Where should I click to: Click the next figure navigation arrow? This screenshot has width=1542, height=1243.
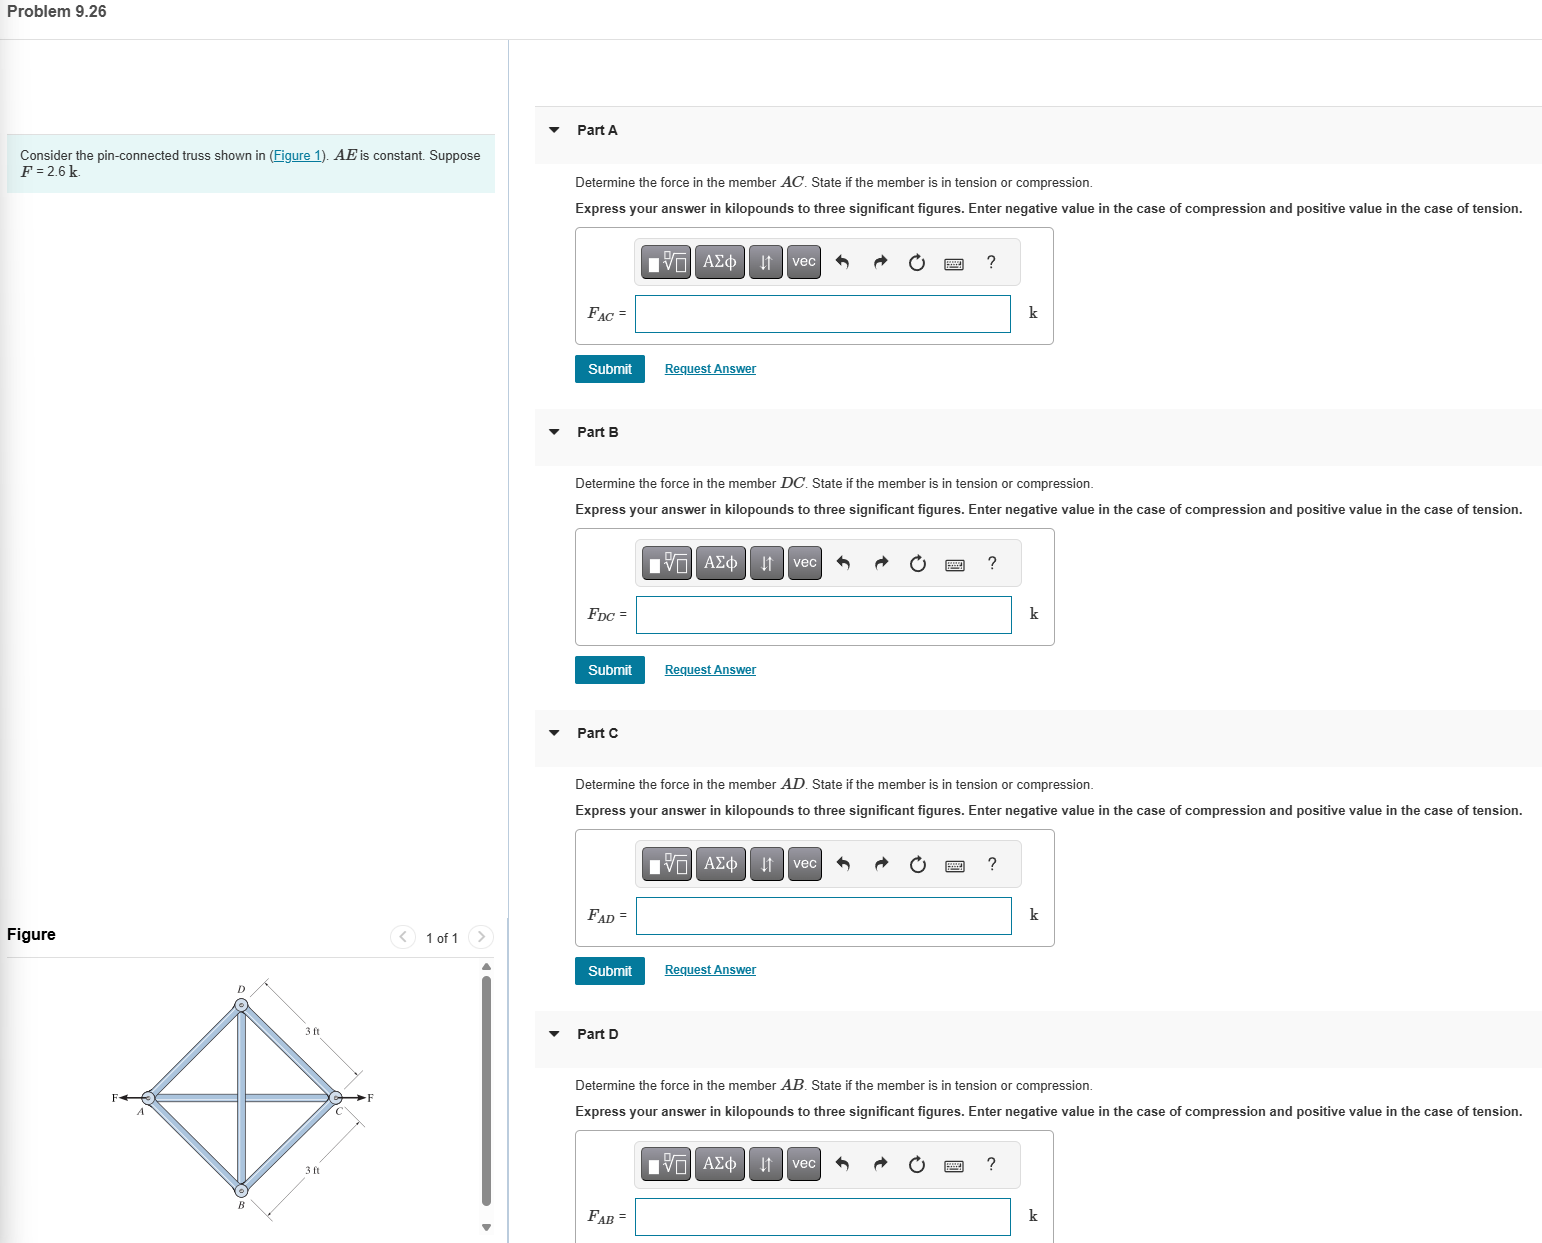481,937
